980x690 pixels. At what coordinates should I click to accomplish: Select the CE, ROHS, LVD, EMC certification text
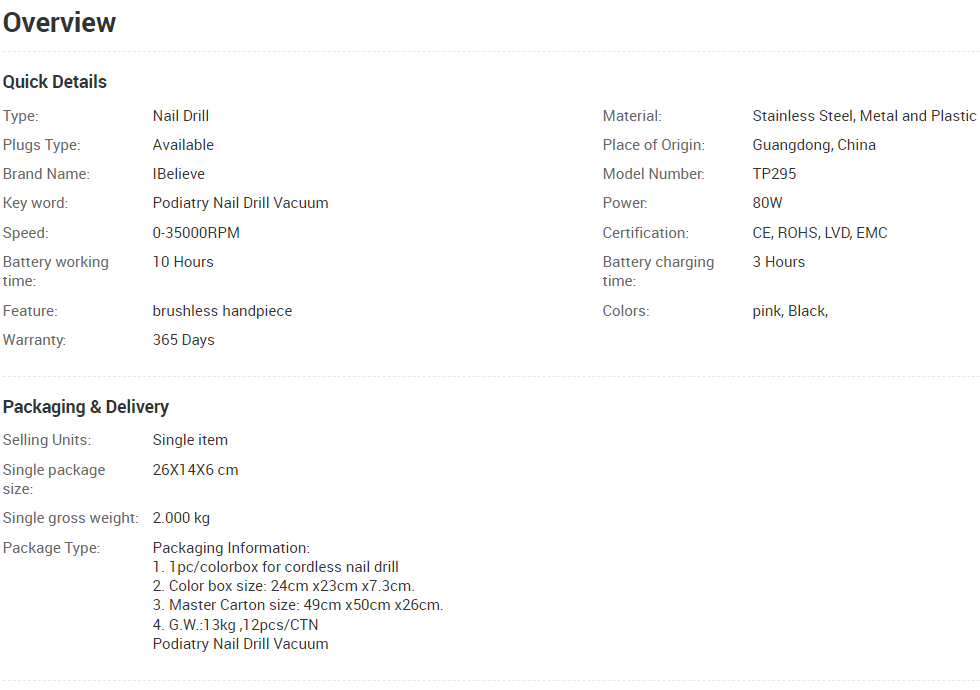820,232
